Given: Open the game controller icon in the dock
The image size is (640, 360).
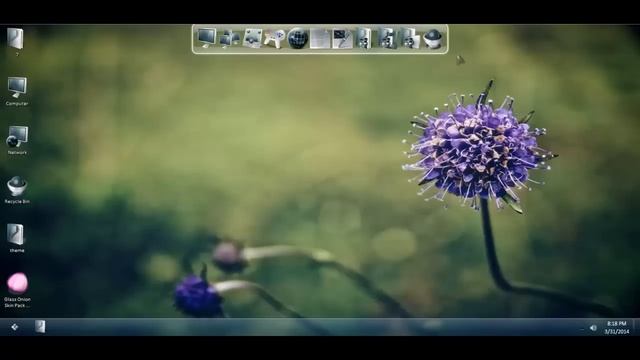Looking at the screenshot, I should [x=274, y=39].
